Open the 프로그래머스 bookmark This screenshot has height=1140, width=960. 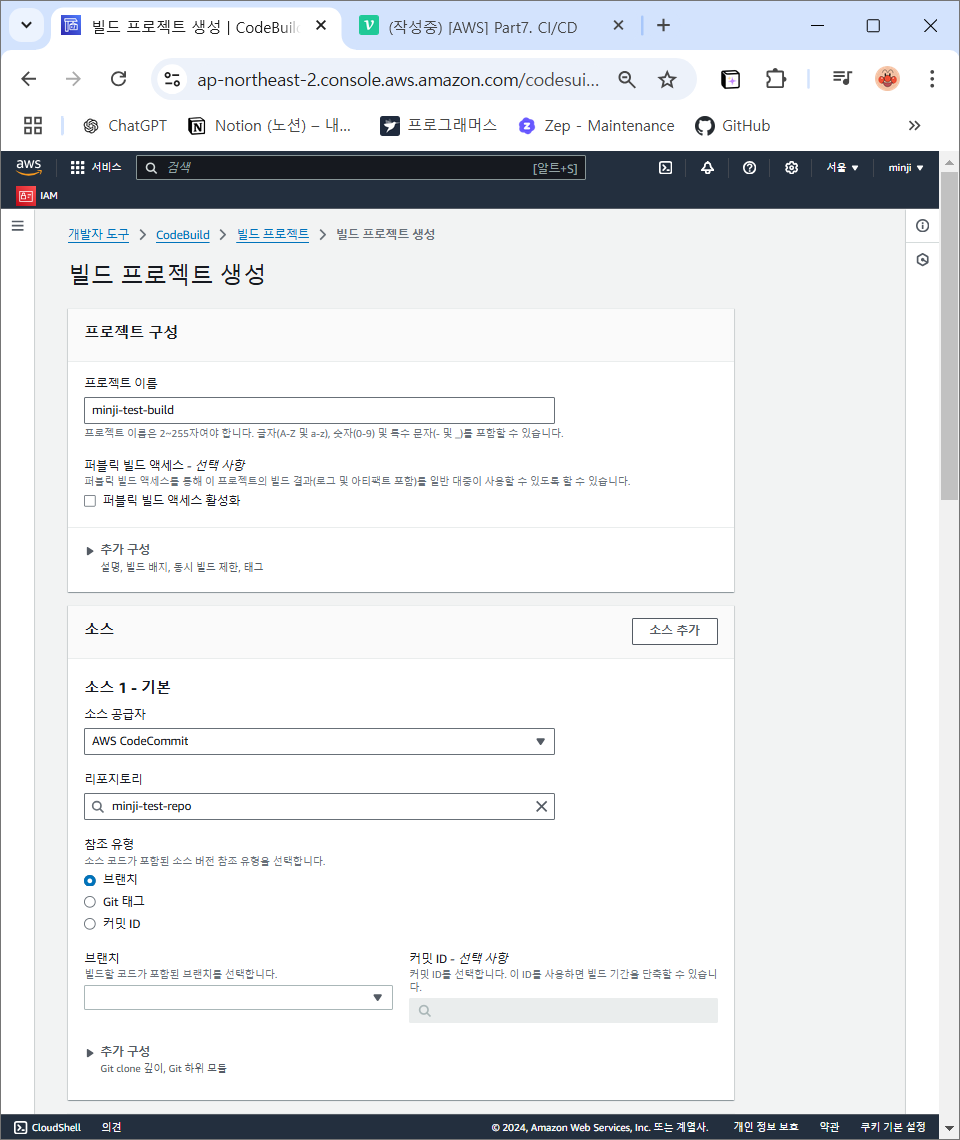439,126
